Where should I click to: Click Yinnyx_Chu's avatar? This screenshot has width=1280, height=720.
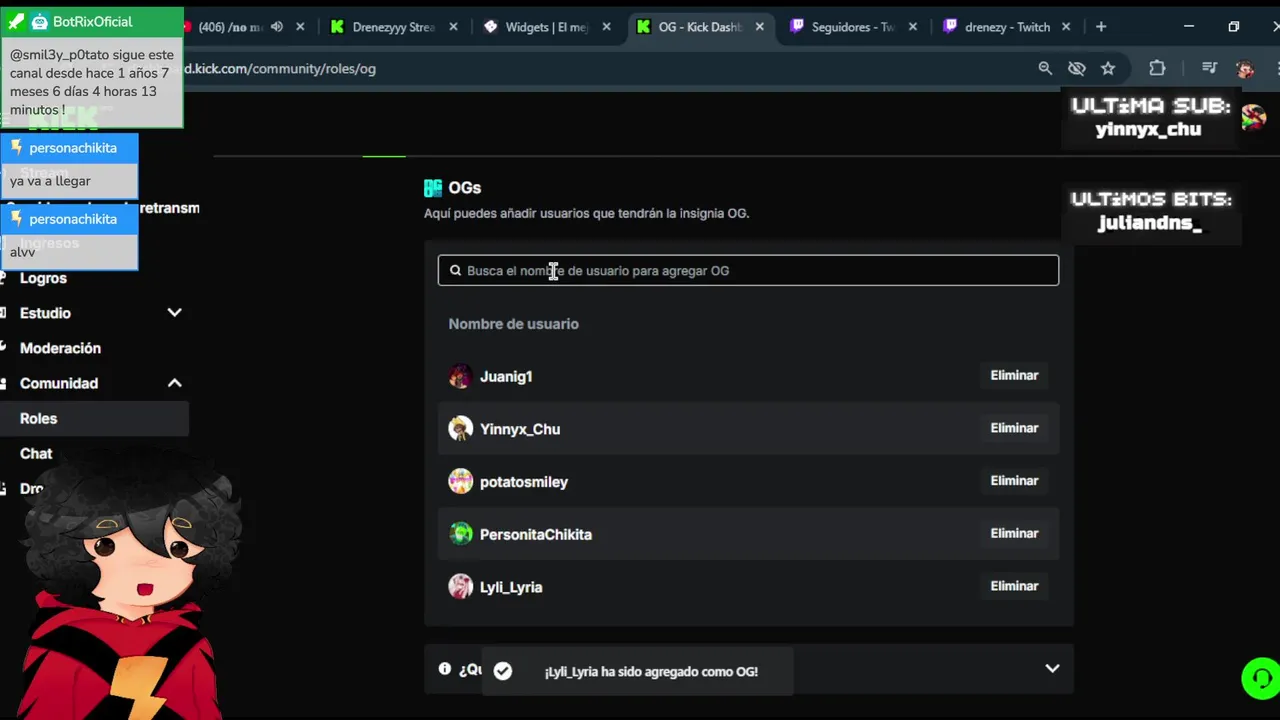pyautogui.click(x=461, y=429)
